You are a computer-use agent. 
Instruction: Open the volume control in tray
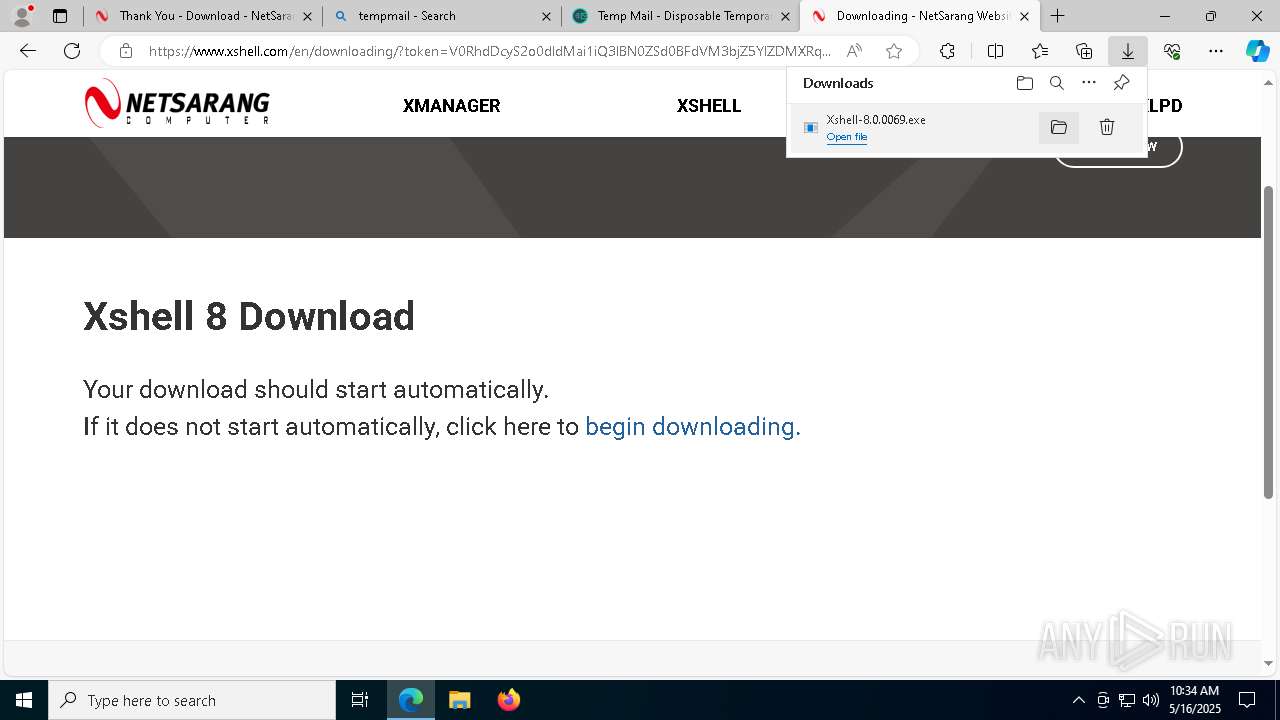(1150, 700)
